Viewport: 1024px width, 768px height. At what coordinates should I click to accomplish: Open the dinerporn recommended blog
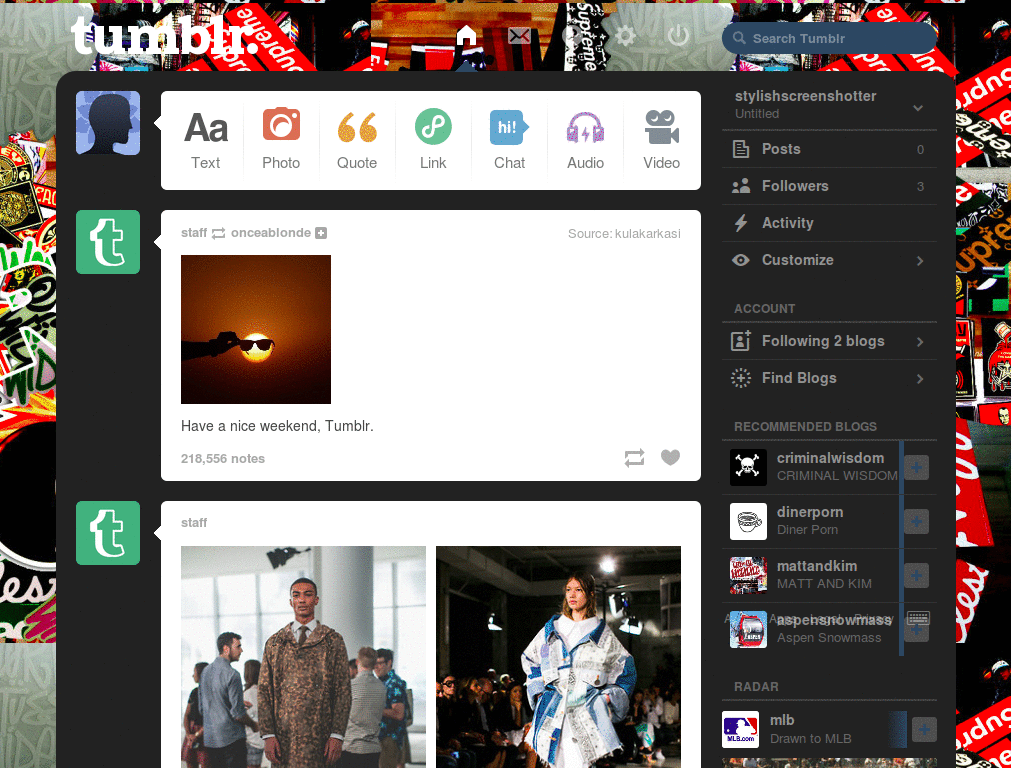point(810,512)
